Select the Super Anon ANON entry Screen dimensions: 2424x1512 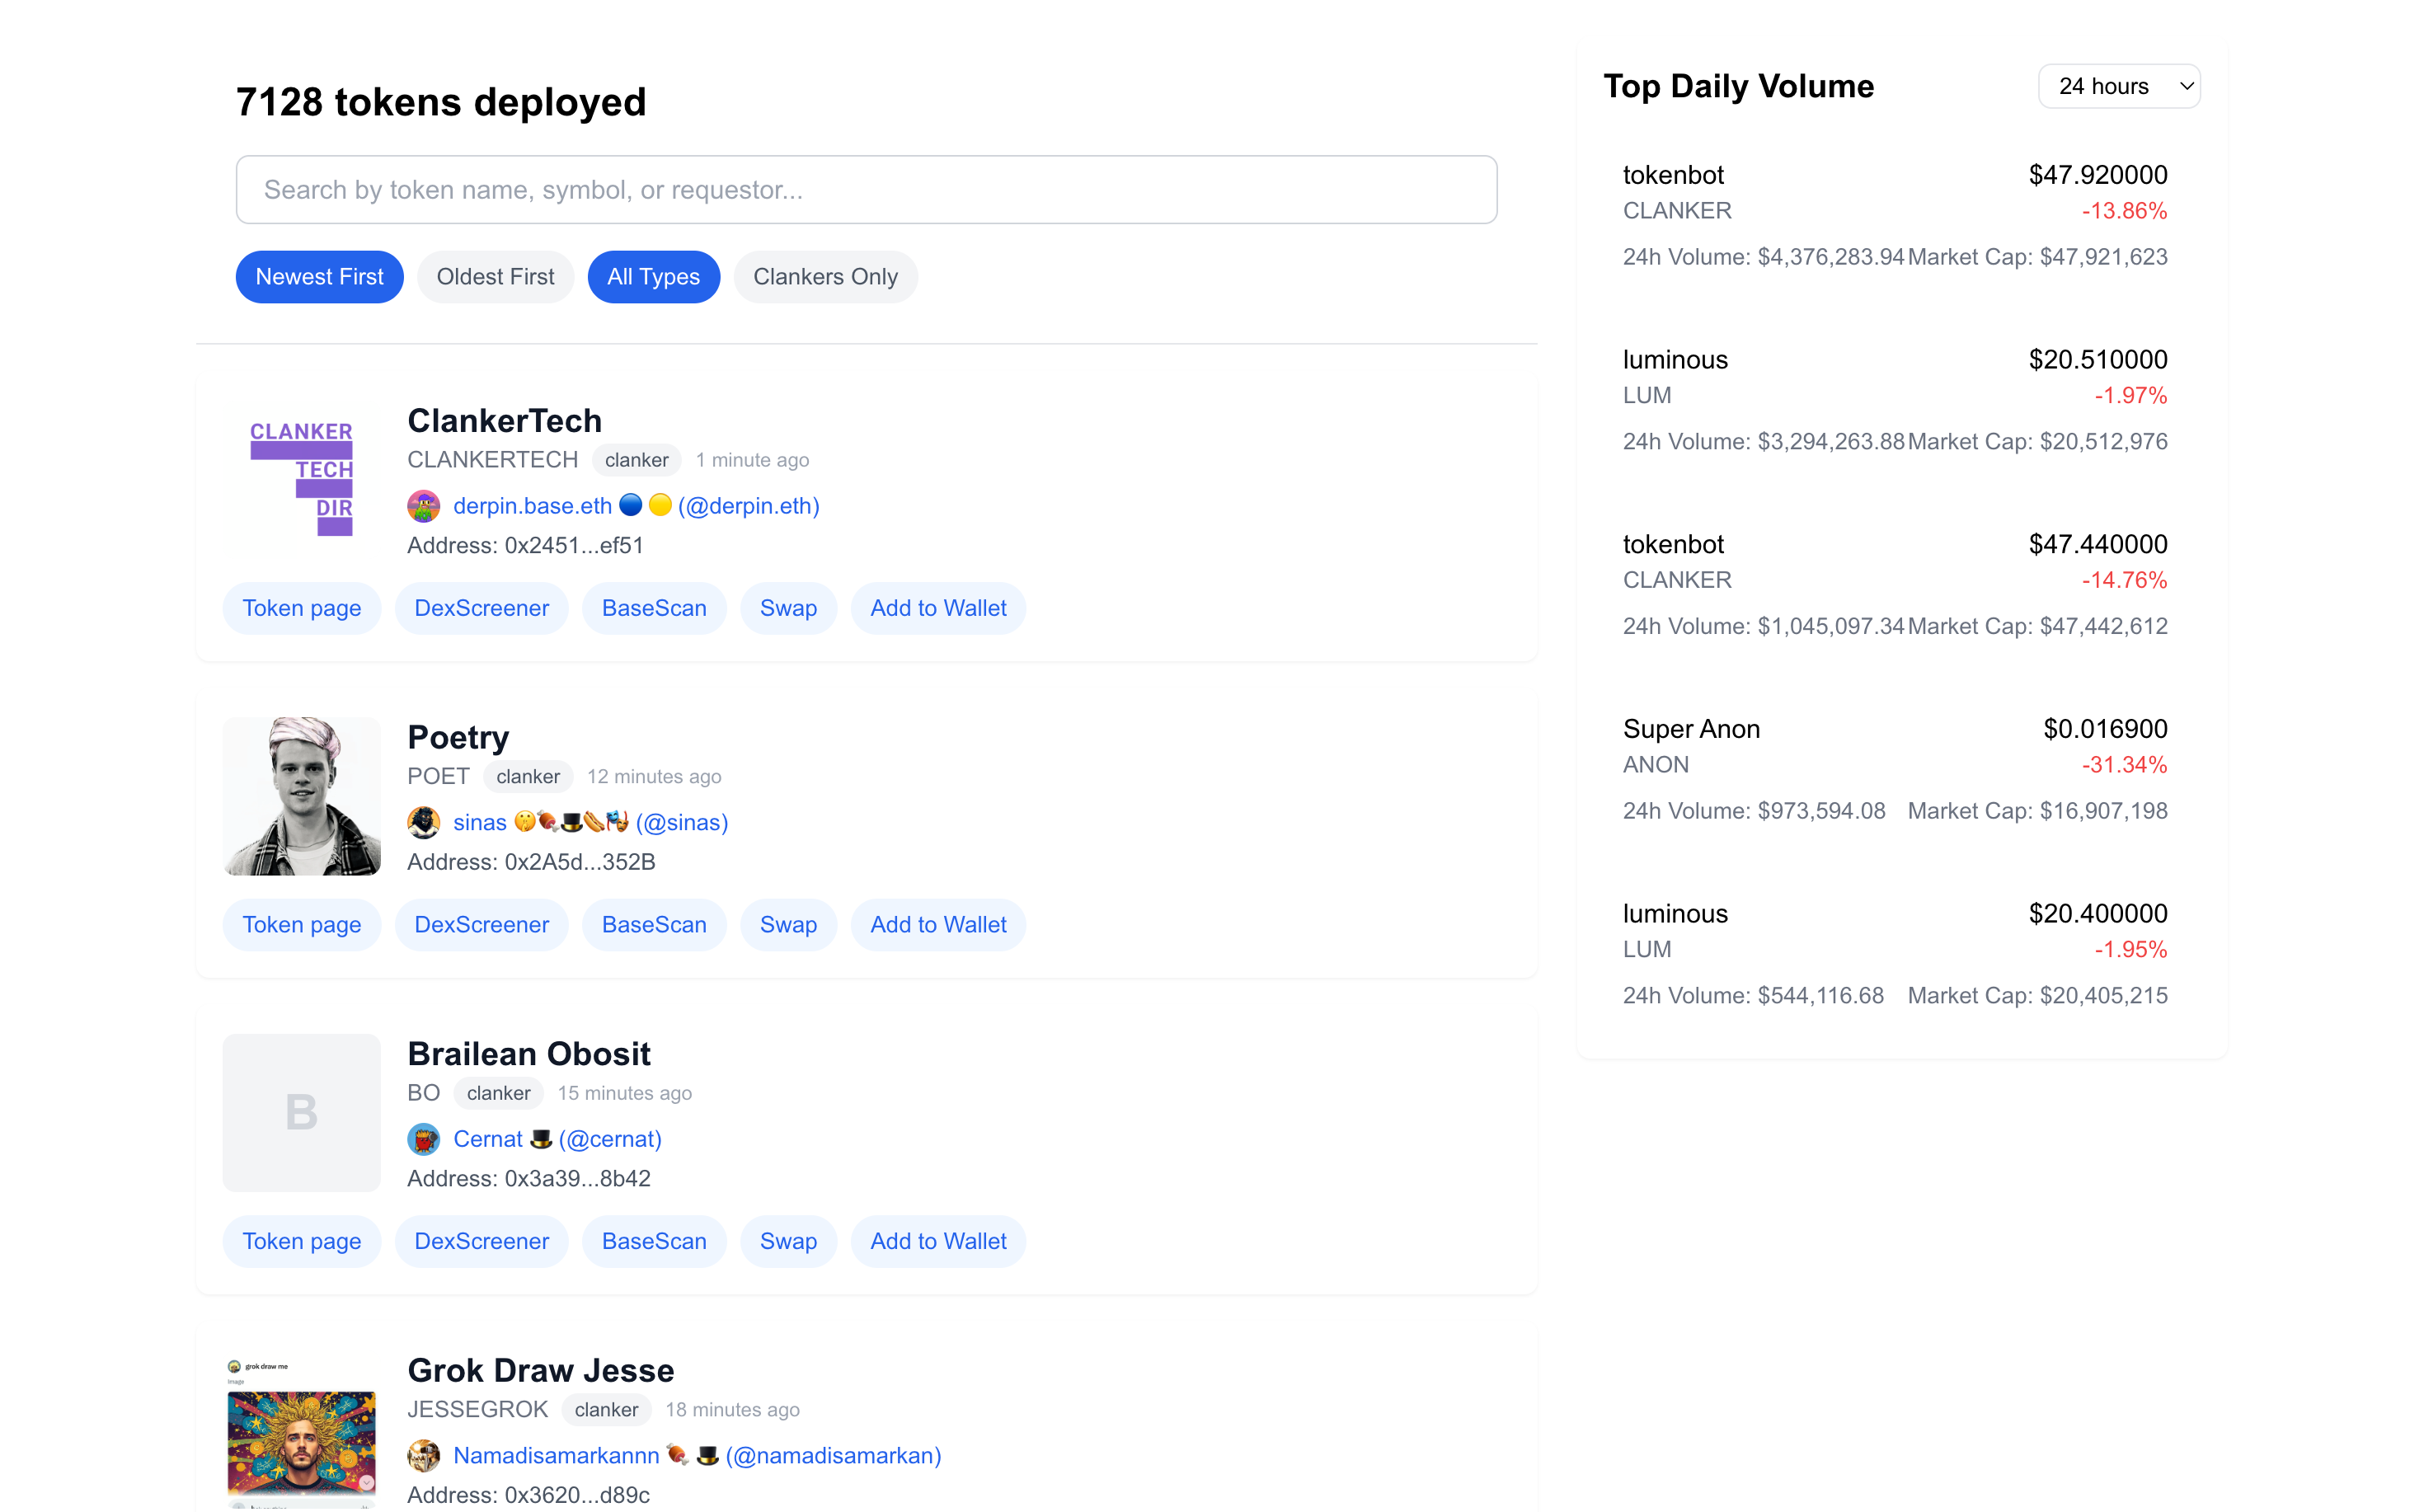[1894, 769]
